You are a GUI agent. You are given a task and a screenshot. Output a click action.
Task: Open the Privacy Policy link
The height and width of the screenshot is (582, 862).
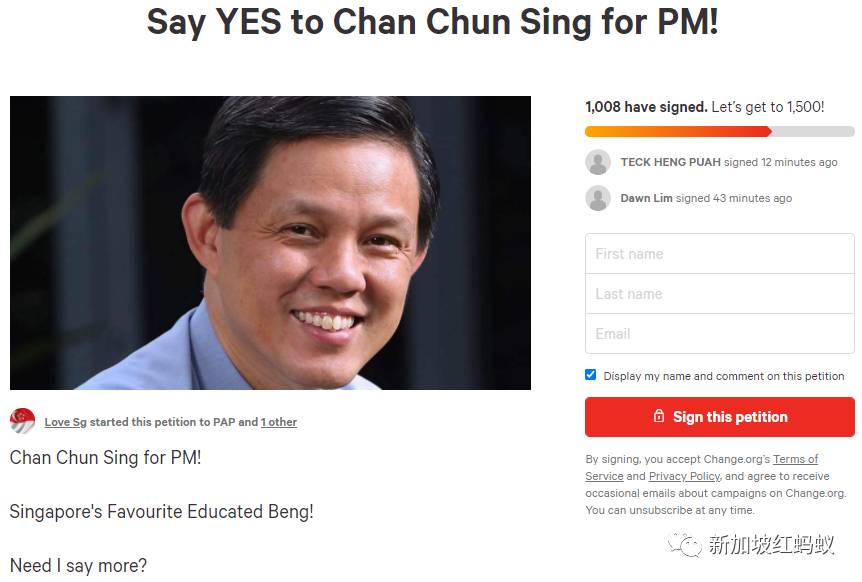pyautogui.click(x=685, y=476)
